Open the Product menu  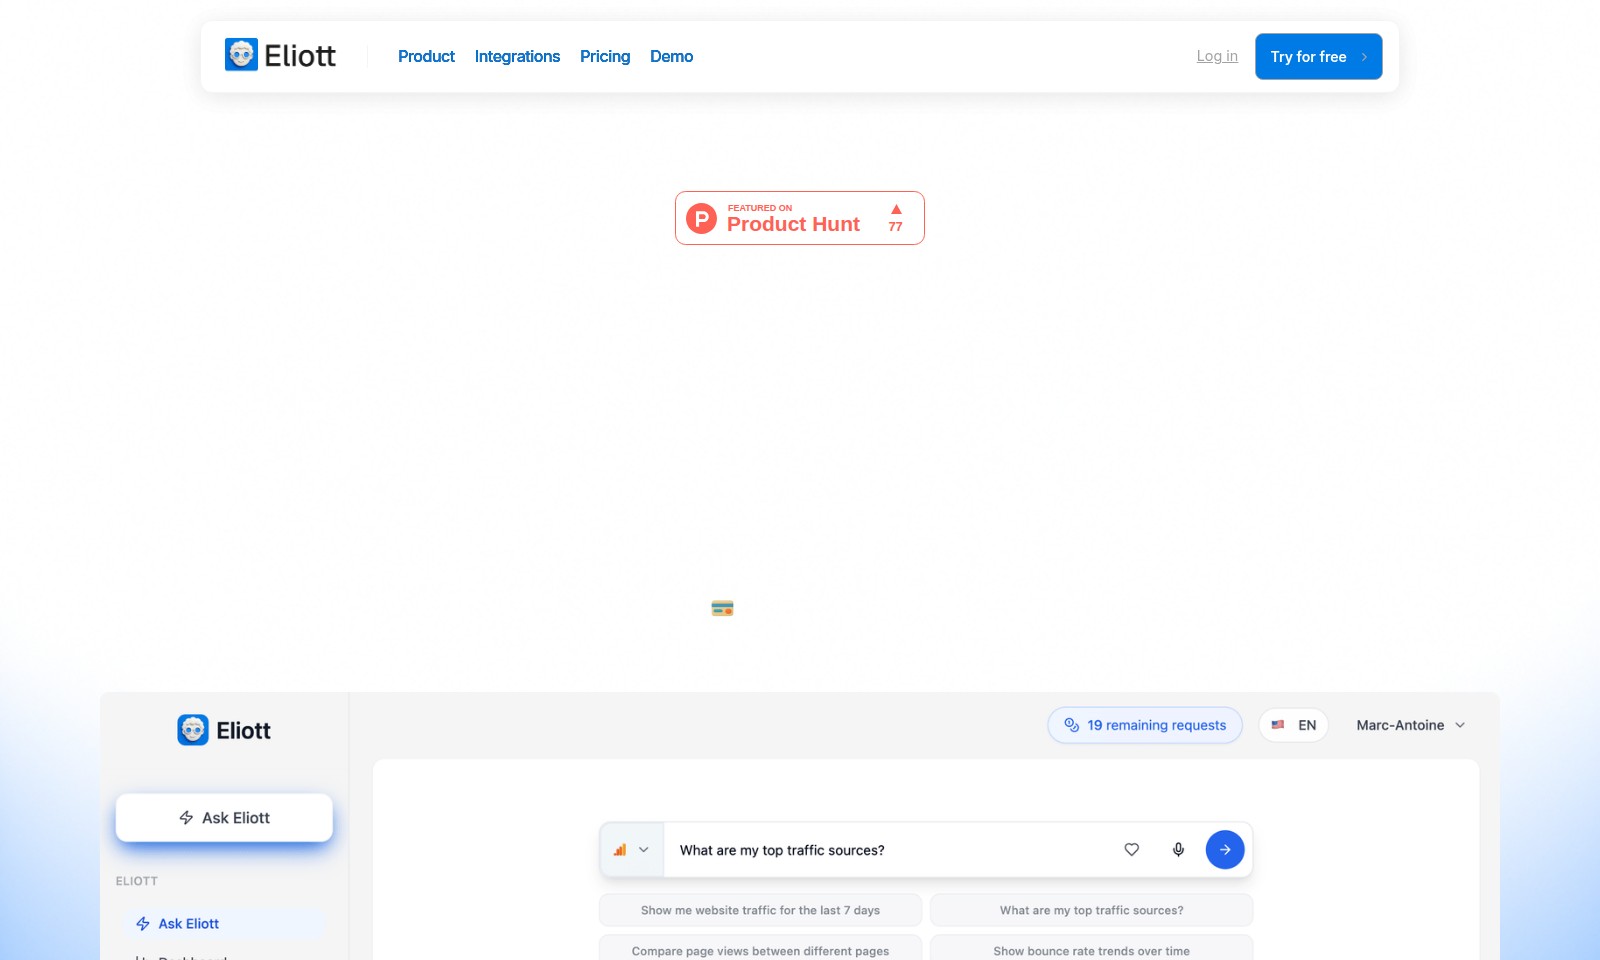pos(426,56)
